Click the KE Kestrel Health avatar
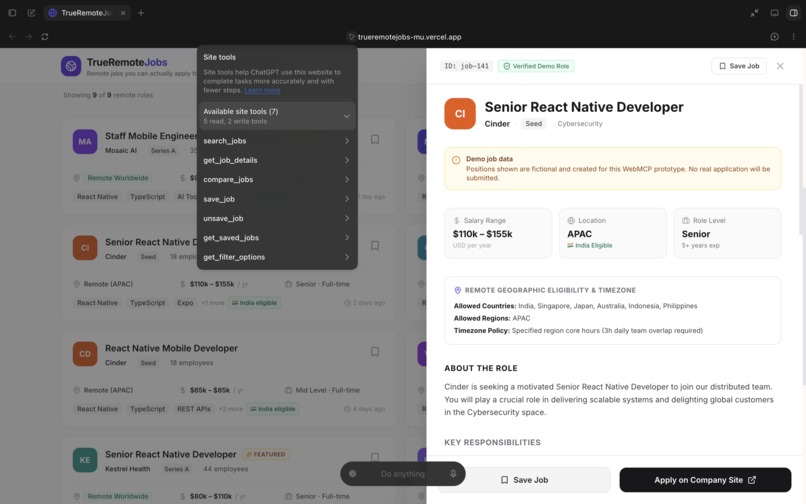The image size is (806, 504). click(85, 460)
